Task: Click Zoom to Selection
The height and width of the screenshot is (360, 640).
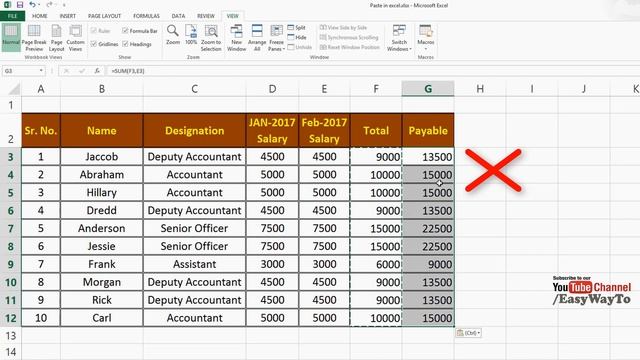Action: pos(211,38)
